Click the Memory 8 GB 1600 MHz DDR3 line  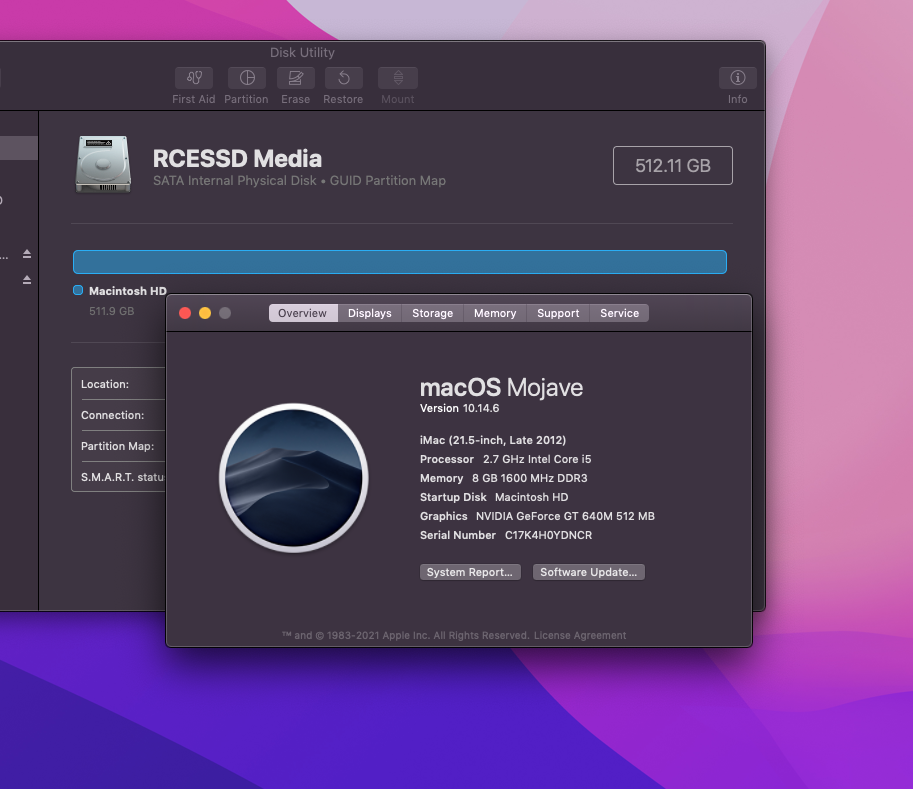(x=504, y=478)
